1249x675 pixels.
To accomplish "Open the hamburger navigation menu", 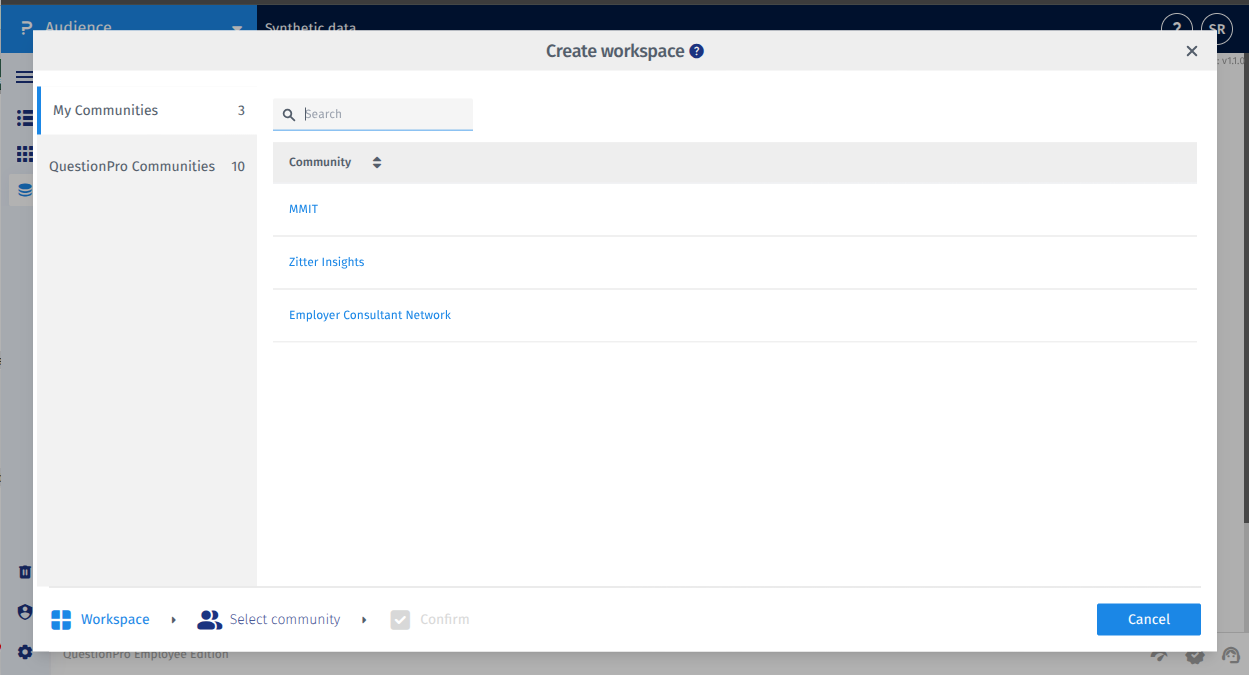I will point(25,76).
